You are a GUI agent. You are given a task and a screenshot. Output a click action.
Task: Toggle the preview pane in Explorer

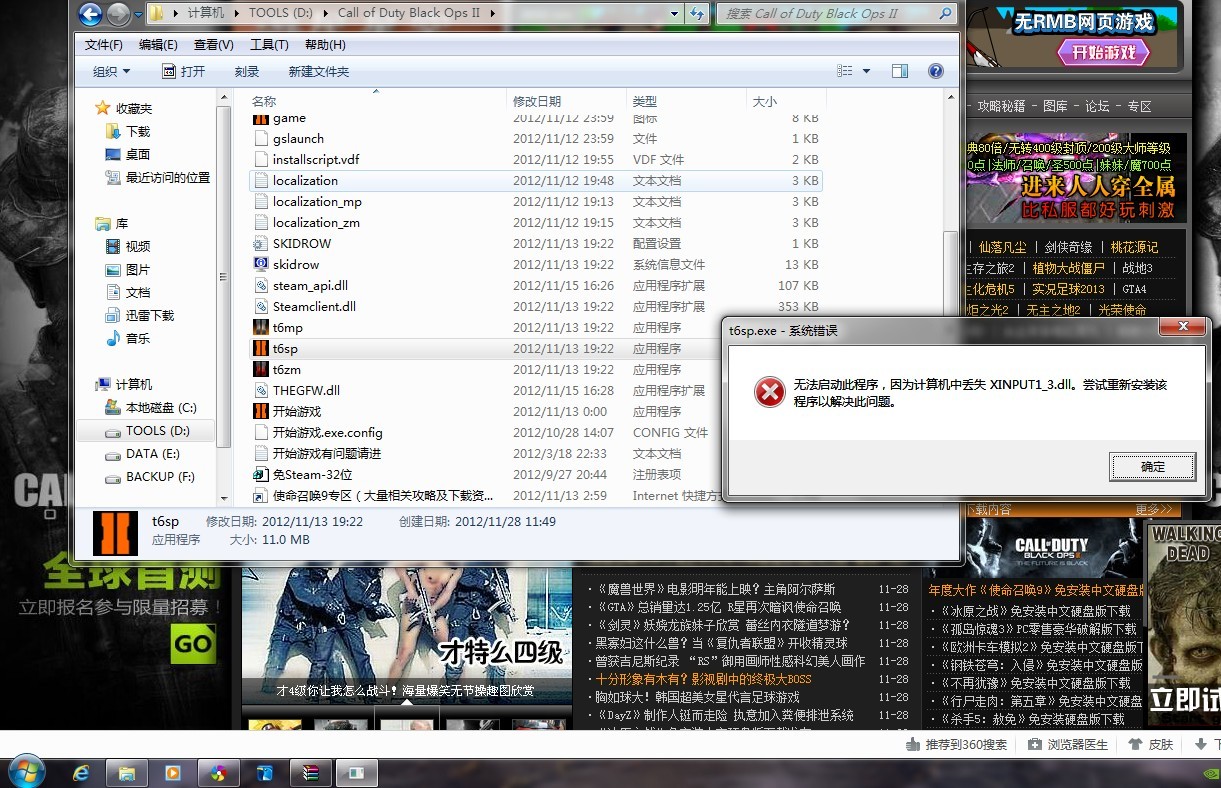pos(899,71)
